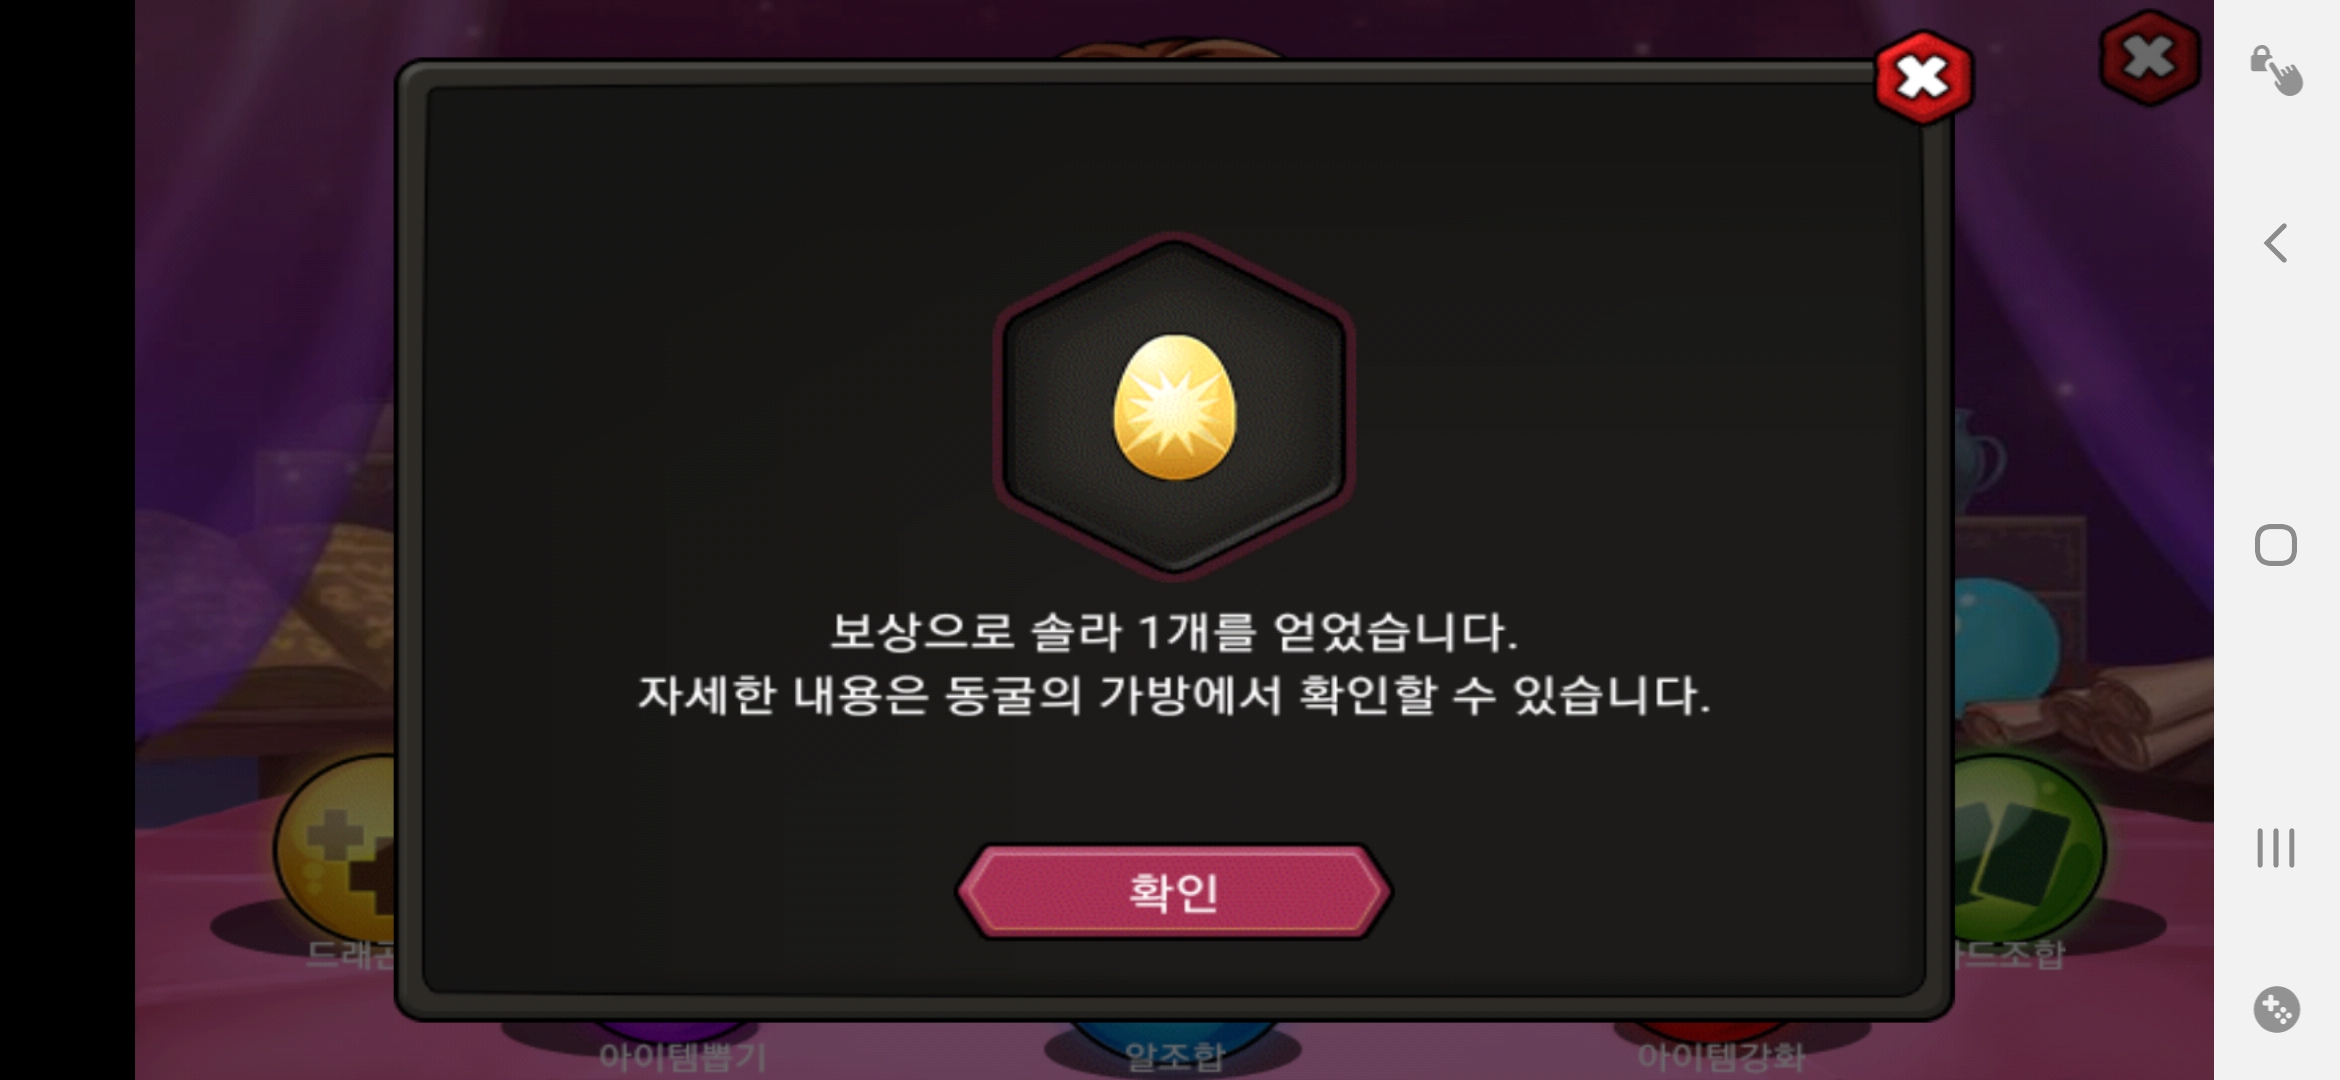This screenshot has height=1080, width=2340.
Task: Tap the message line about 동굴의 가방
Action: coord(1174,695)
